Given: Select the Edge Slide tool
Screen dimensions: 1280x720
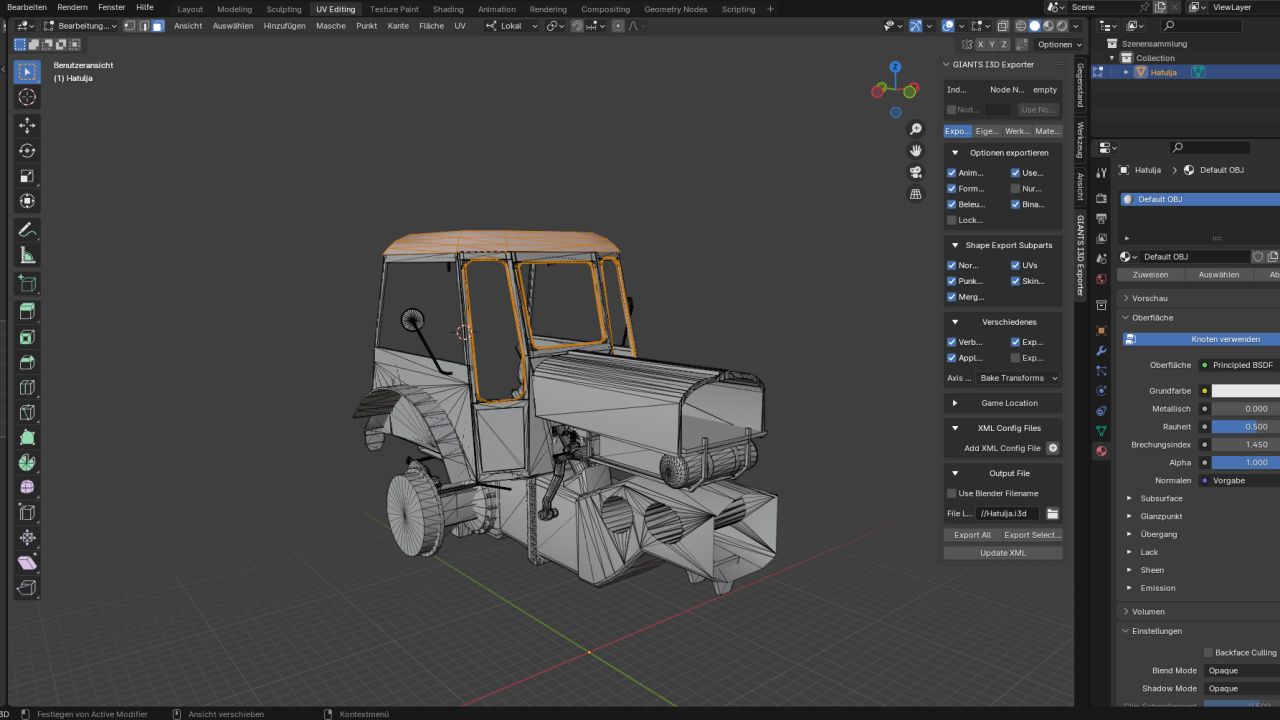Looking at the screenshot, I should tap(27, 512).
